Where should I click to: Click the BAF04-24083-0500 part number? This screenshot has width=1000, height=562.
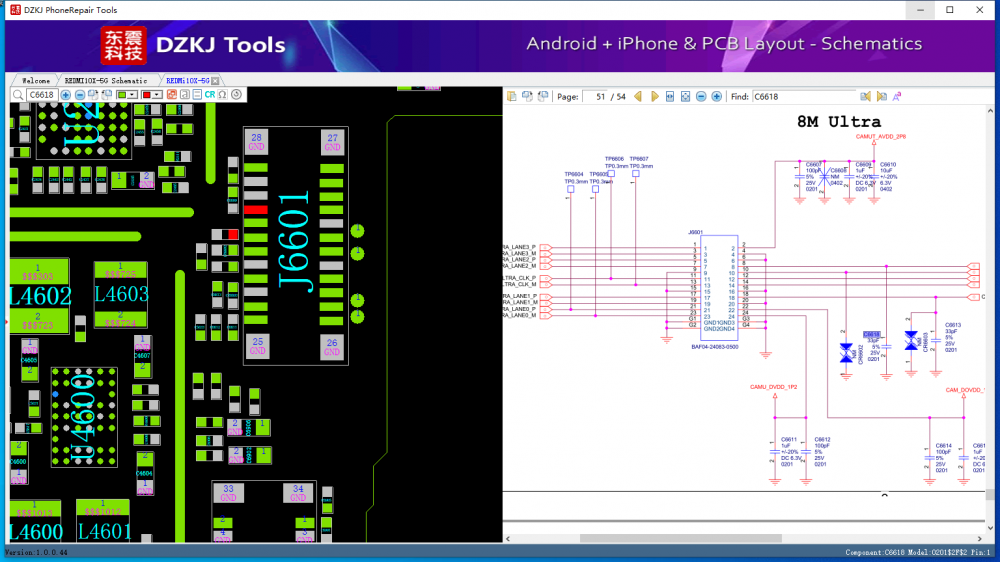point(715,347)
